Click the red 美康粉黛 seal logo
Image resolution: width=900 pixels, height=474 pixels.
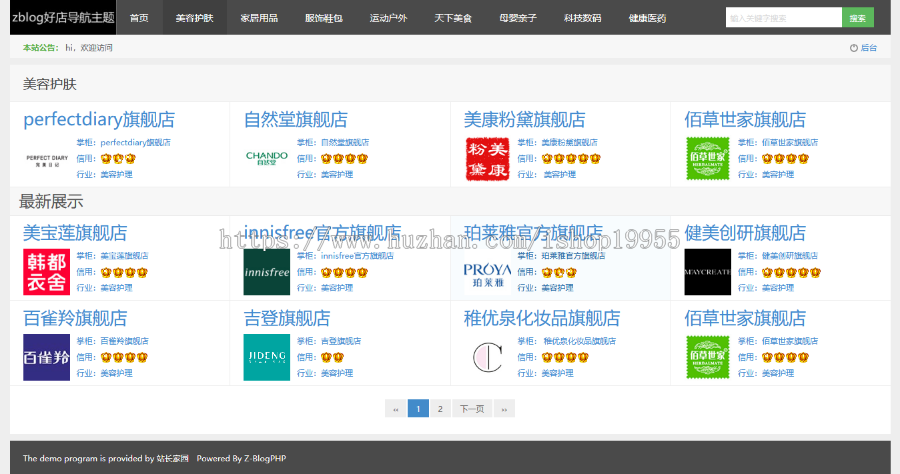pyautogui.click(x=487, y=159)
